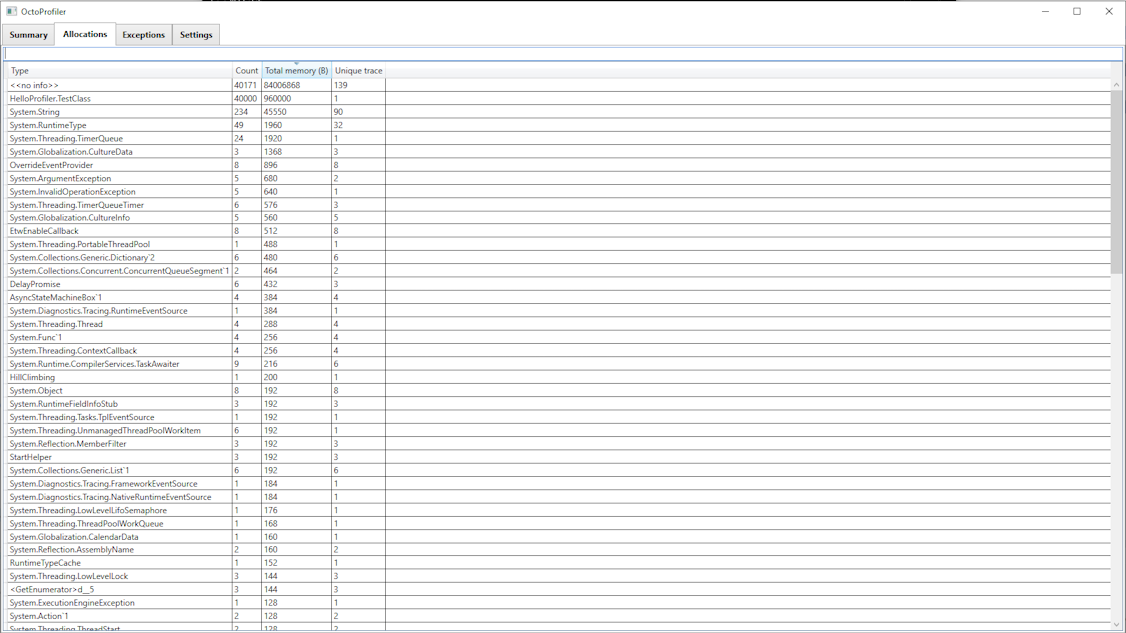Image resolution: width=1126 pixels, height=633 pixels.
Task: Open the Exceptions tab
Action: tap(144, 34)
